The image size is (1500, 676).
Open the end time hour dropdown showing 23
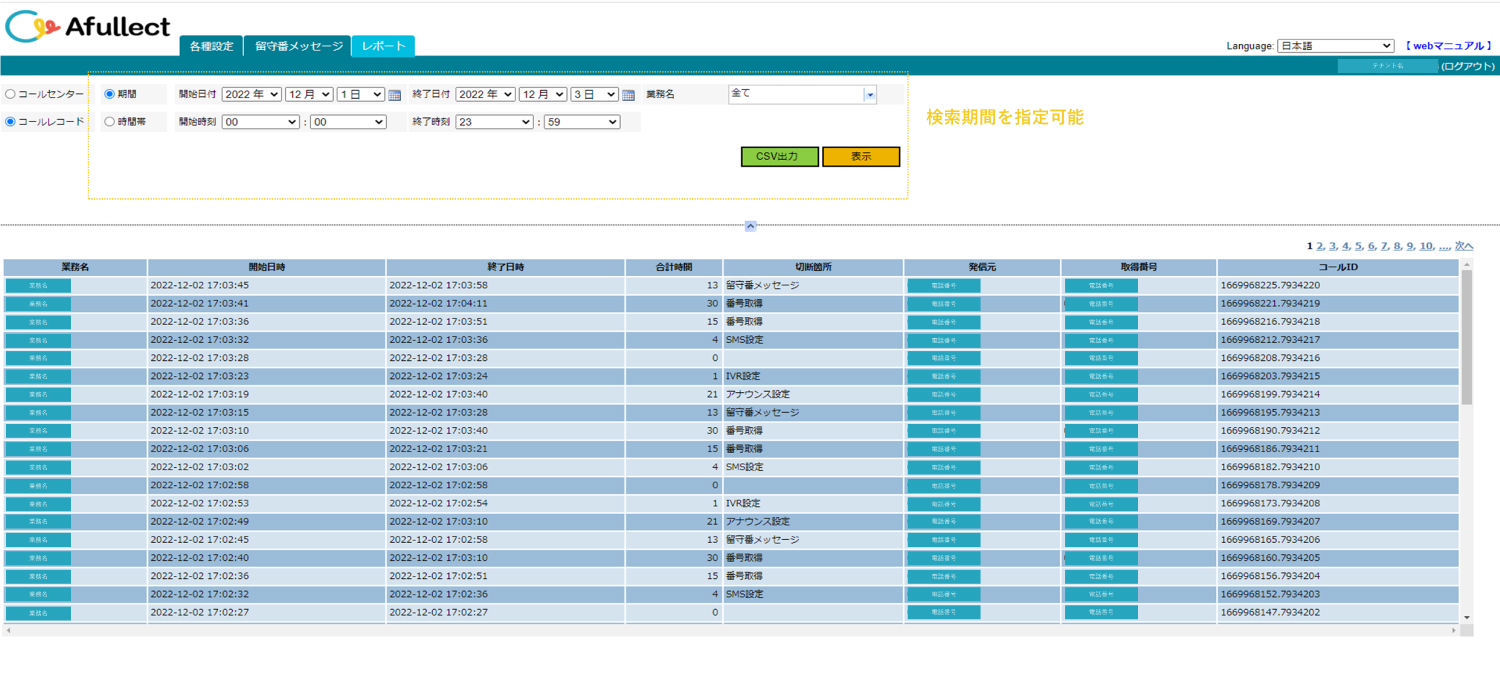click(x=494, y=122)
